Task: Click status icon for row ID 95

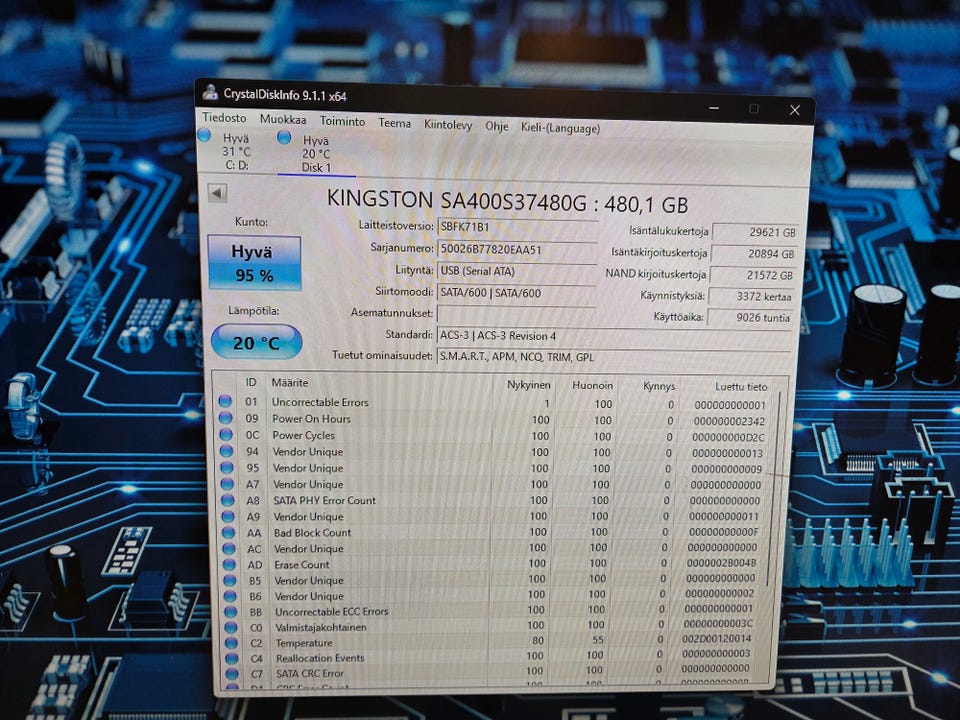Action: [227, 467]
